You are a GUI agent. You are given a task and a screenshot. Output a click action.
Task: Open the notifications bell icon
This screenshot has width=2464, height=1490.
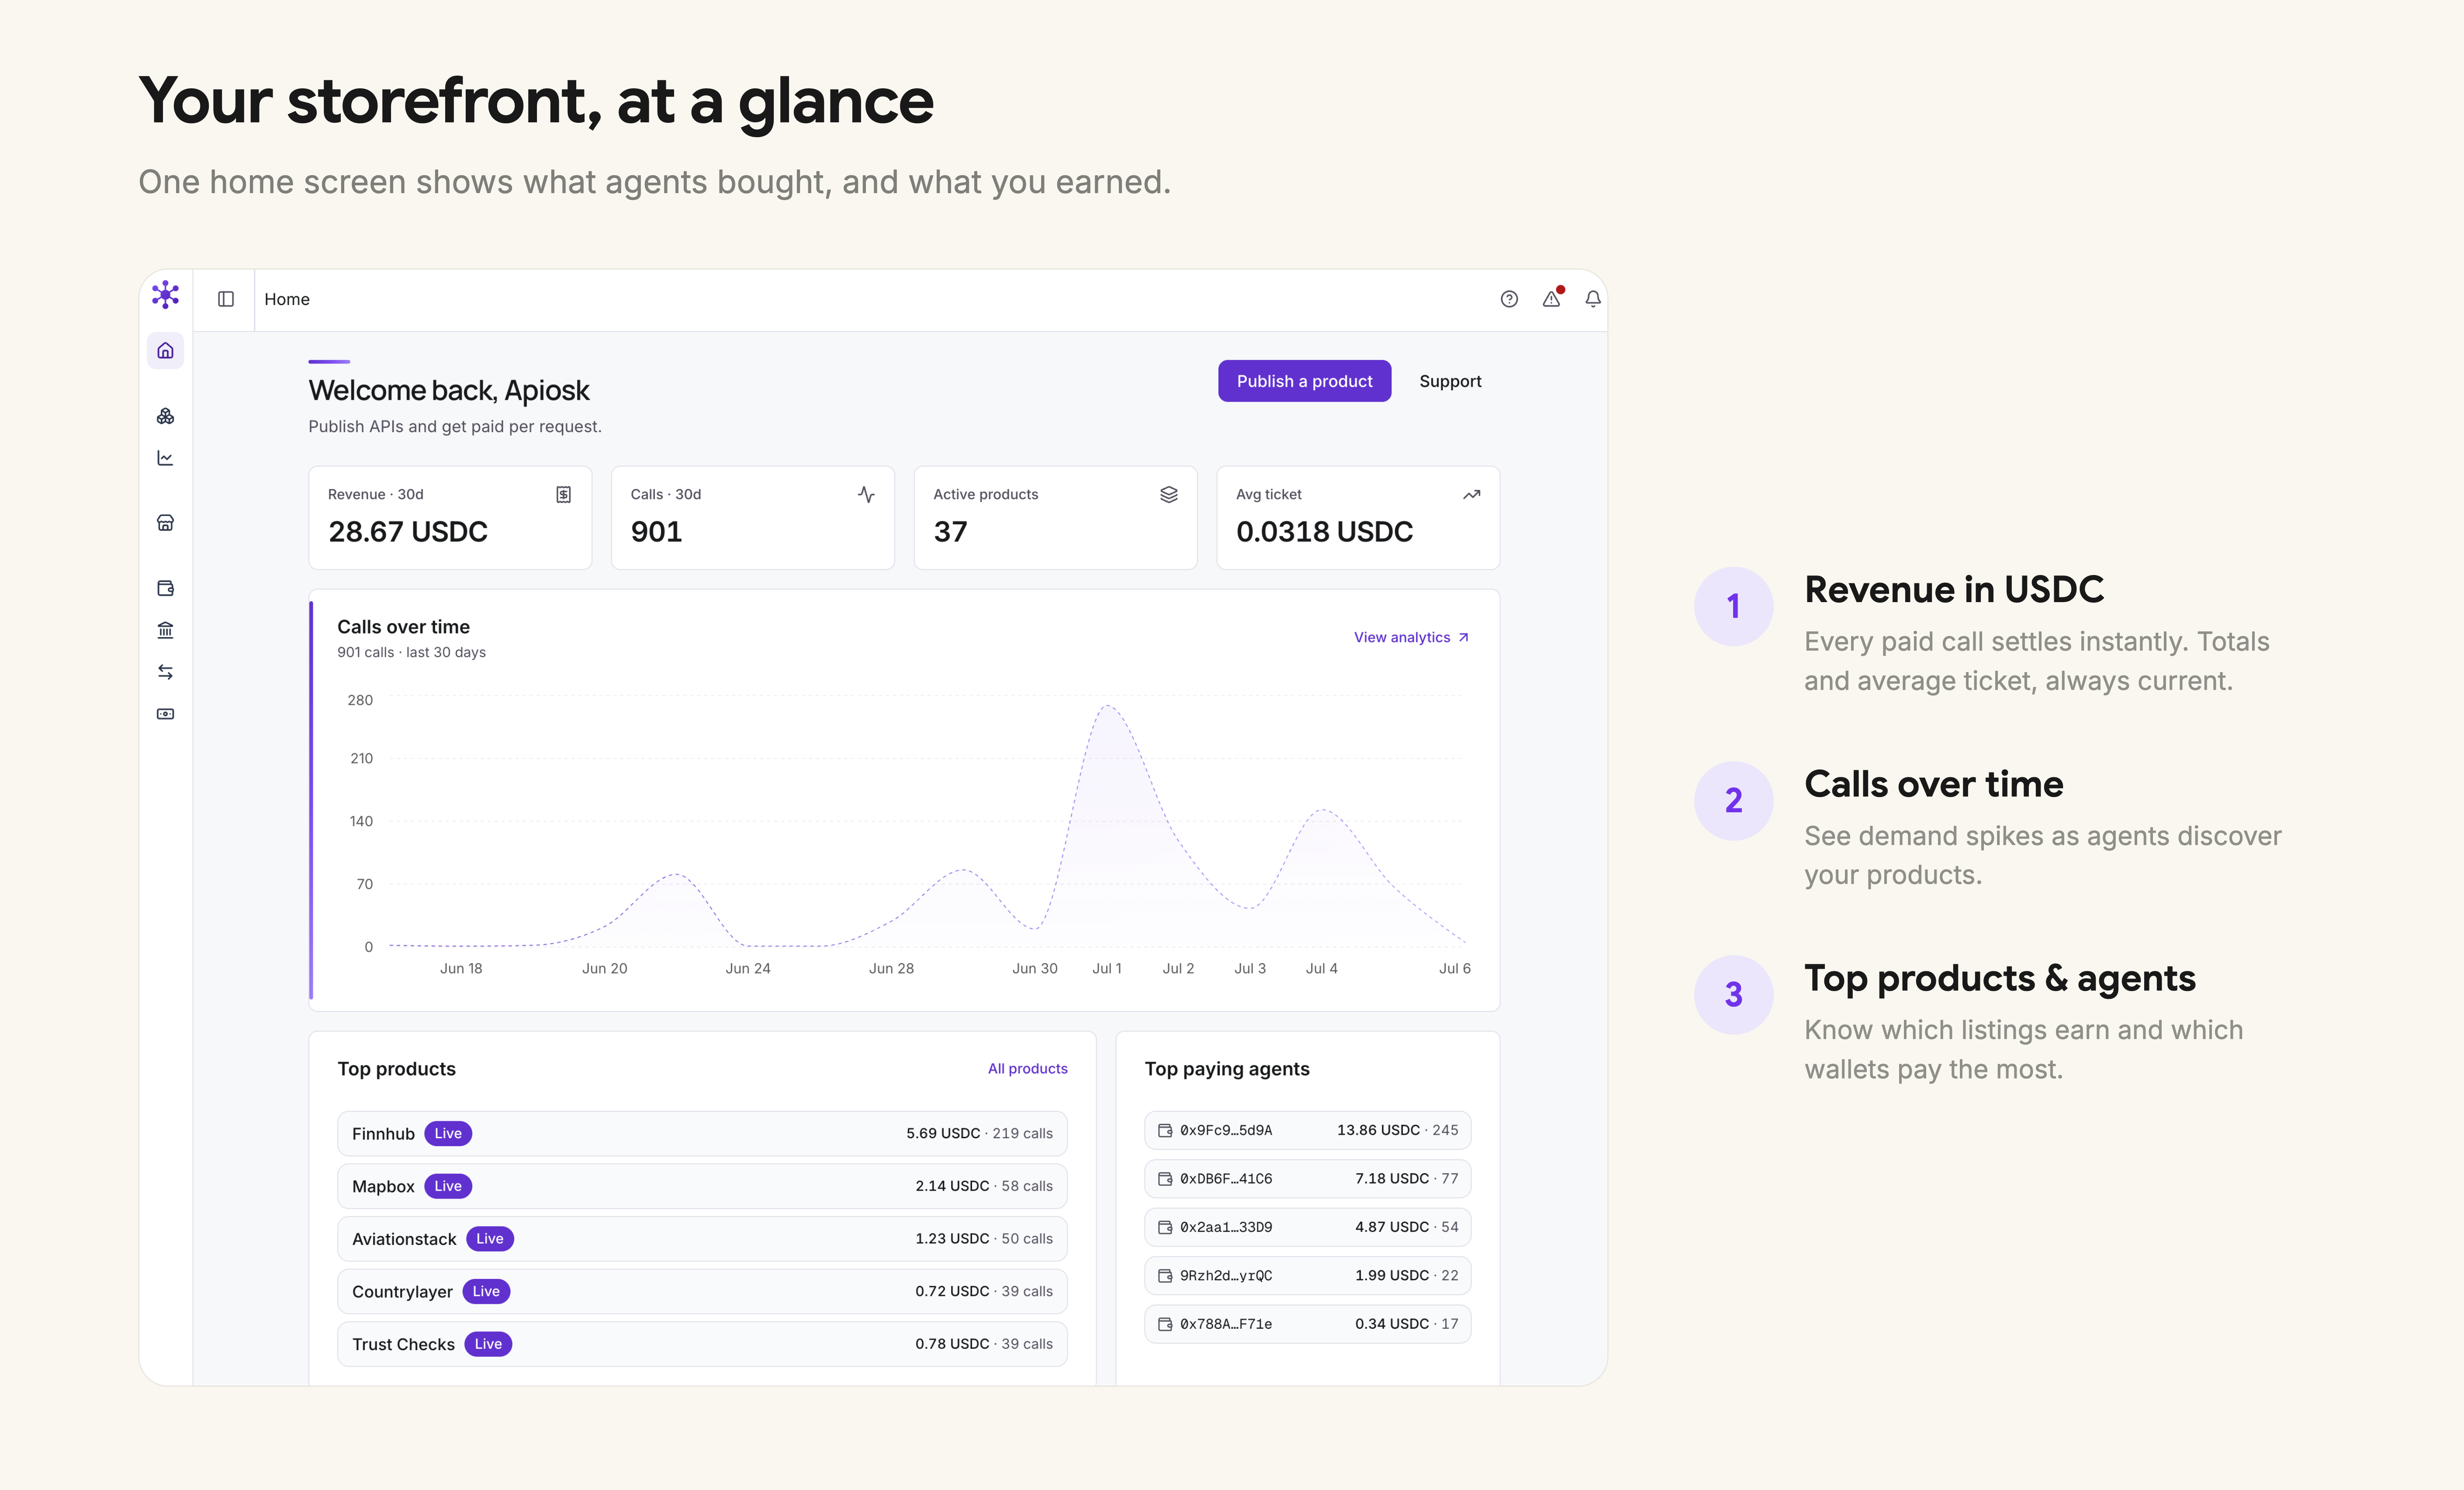click(1593, 299)
